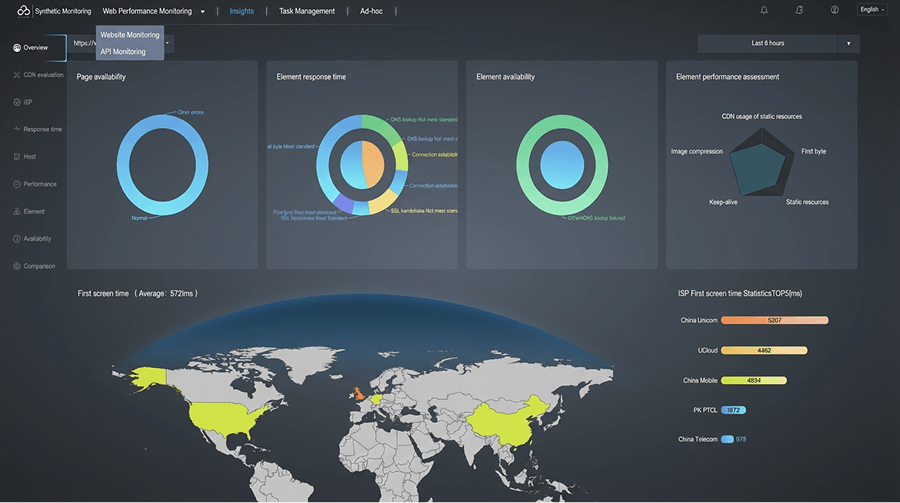
Task: Click the China Unicom 5207 bar
Action: (774, 320)
